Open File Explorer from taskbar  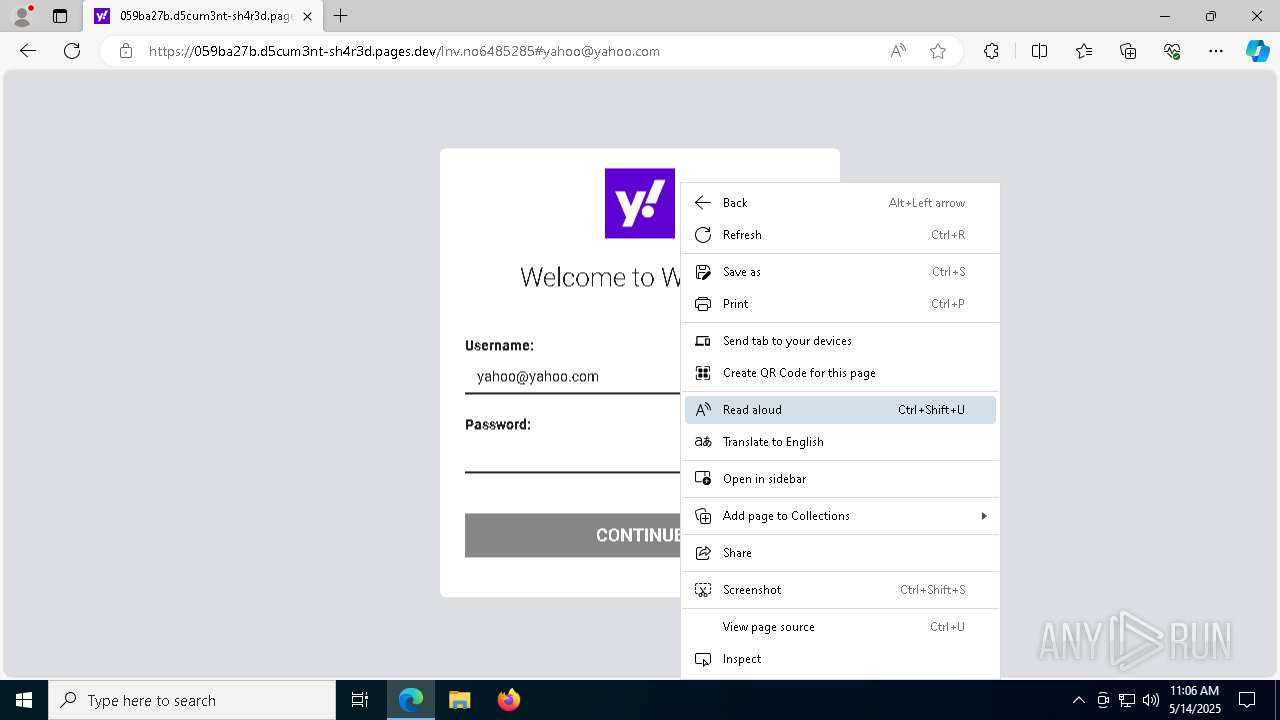coord(459,700)
